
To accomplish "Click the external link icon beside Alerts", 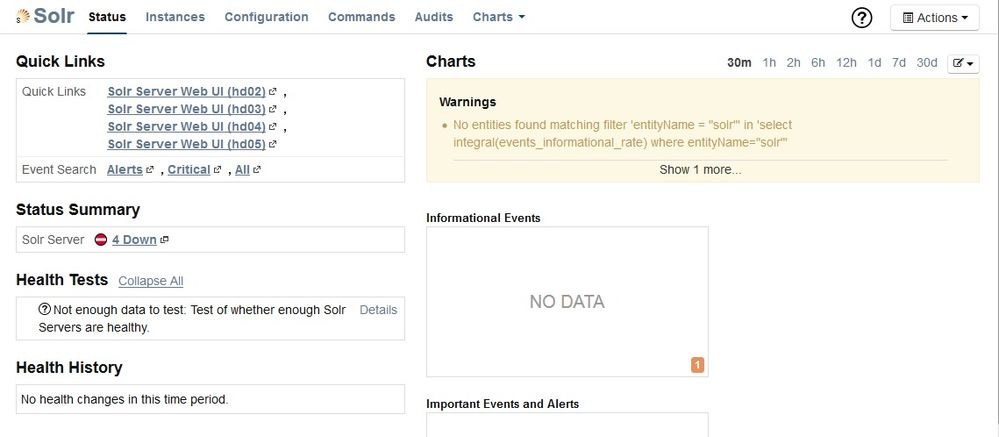I will point(150,170).
